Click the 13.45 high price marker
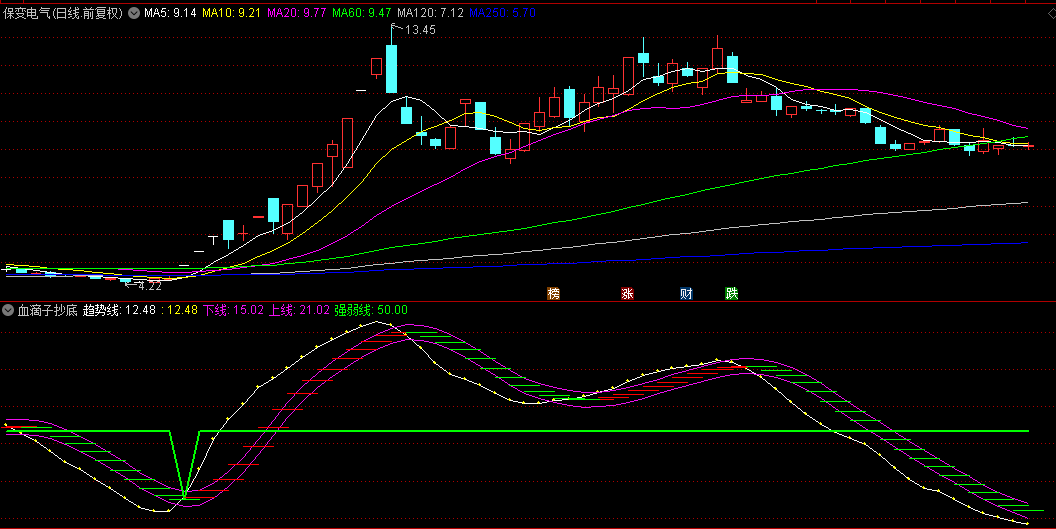Screen dimensions: 1056x529 [420, 29]
